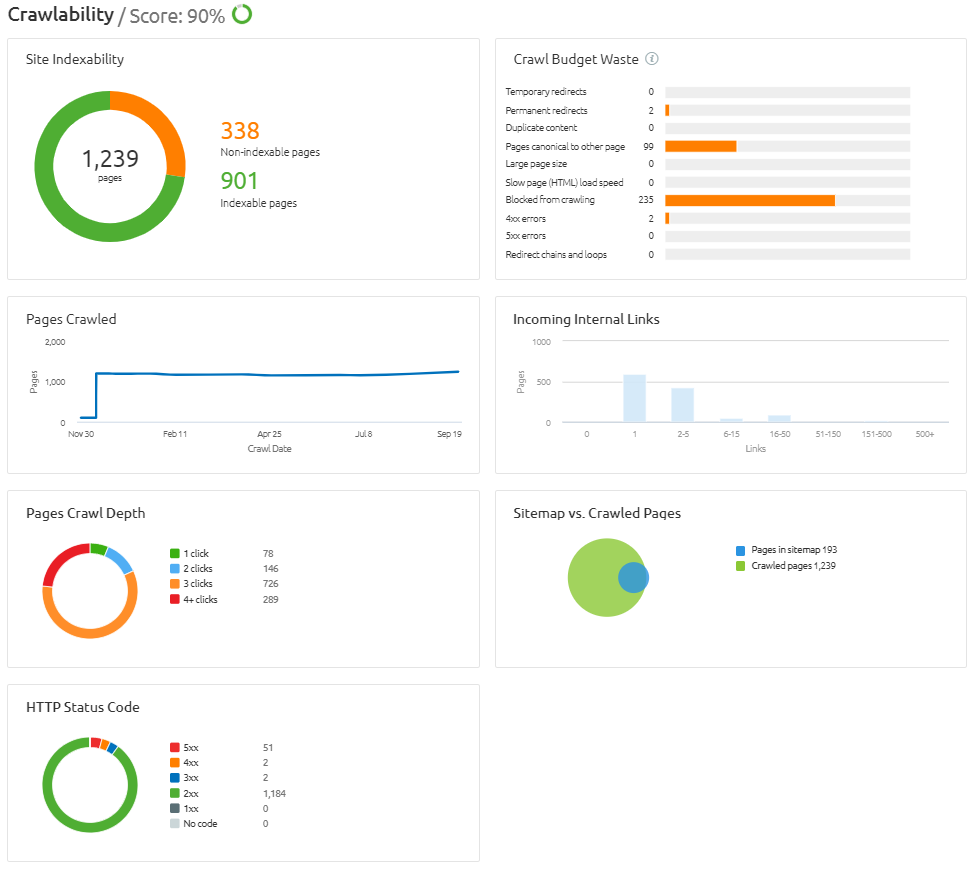This screenshot has width=979, height=874.
Task: Click the Slow page (HTML) load speed label
Action: point(564,182)
